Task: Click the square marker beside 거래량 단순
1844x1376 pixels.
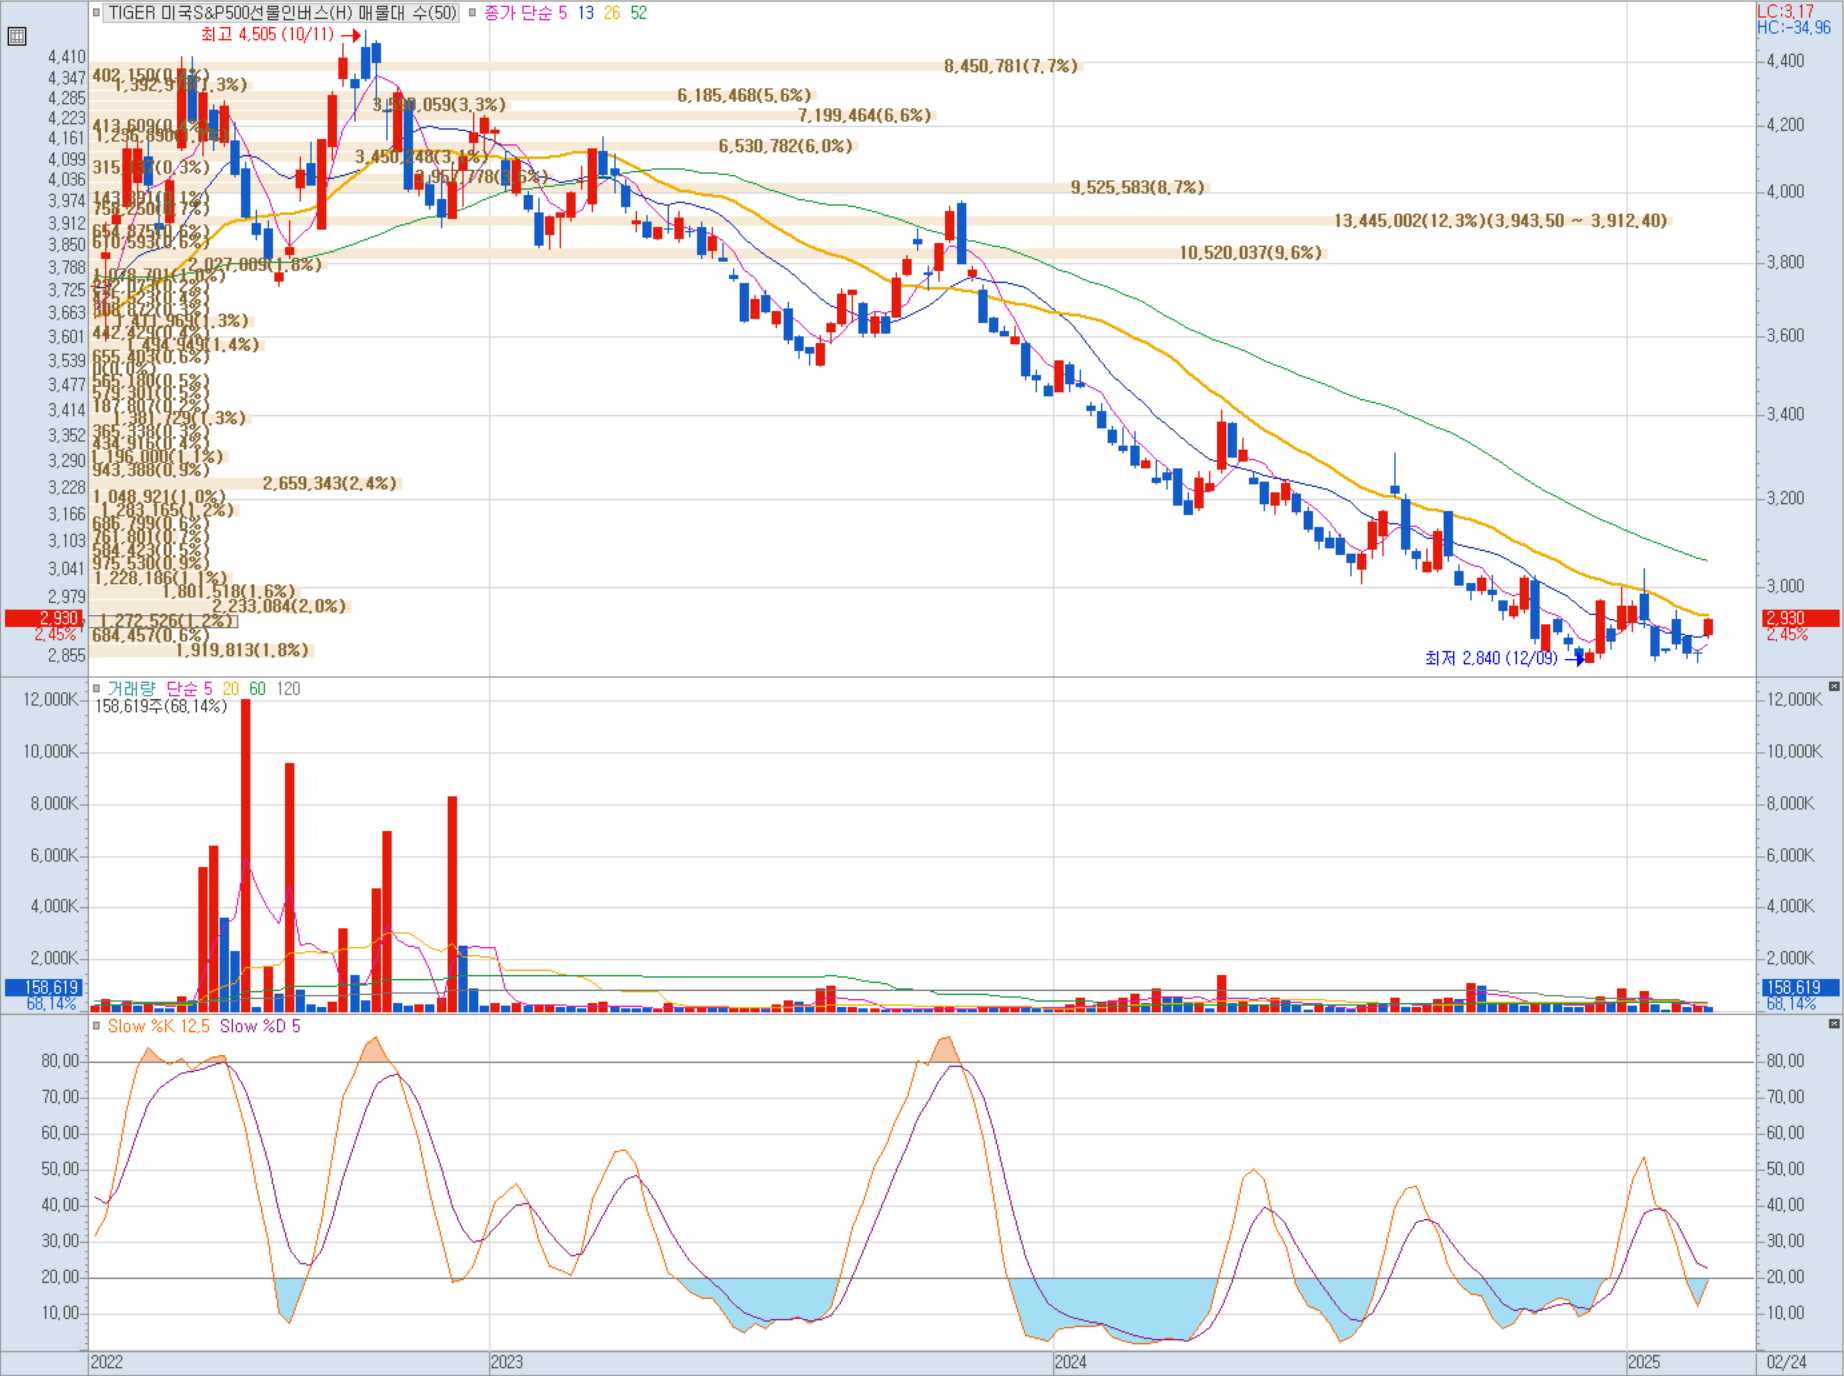Action: [96, 688]
